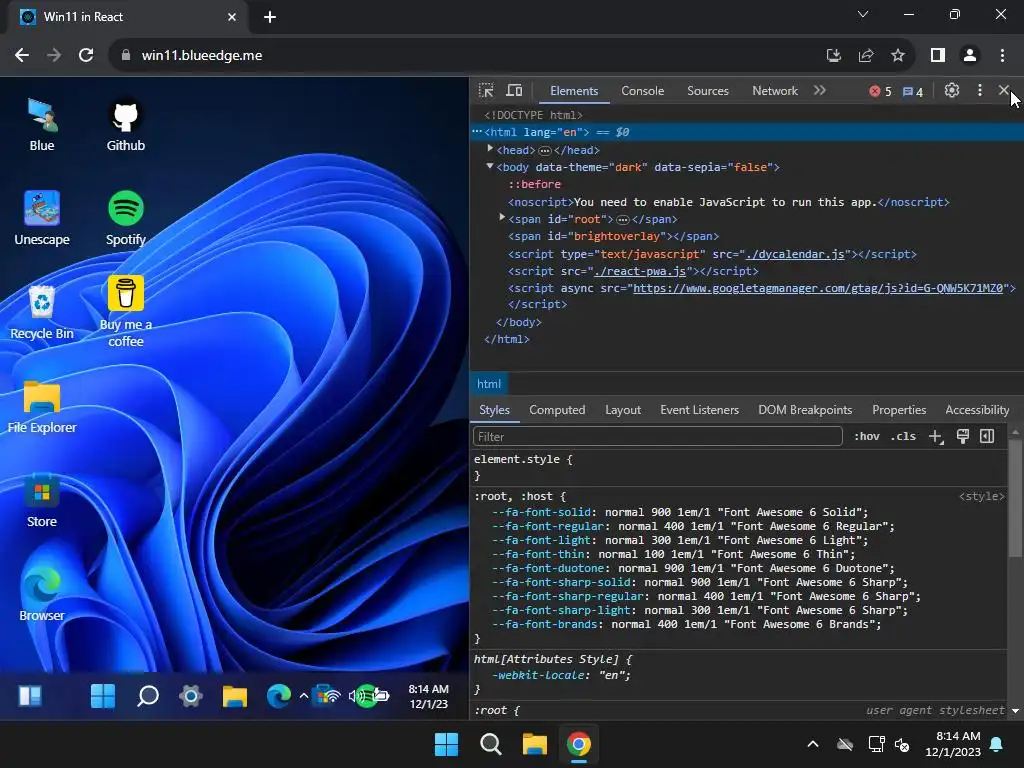Screen dimensions: 1024x768
Task: Toggle the device toolbar icon
Action: pos(515,91)
